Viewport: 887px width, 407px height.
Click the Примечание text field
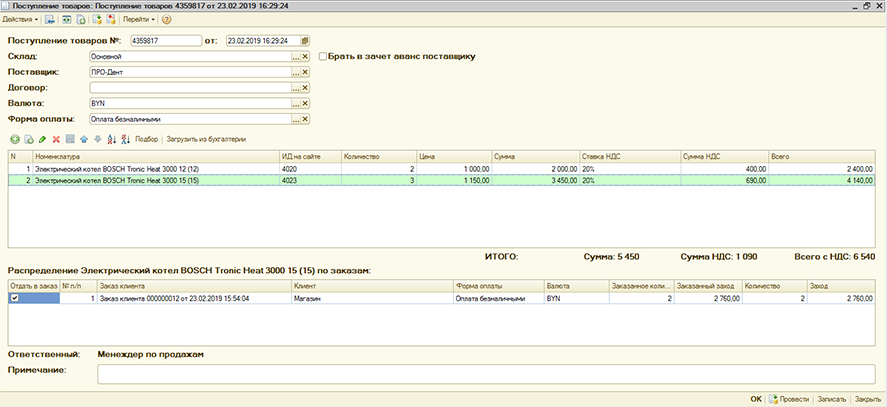pyautogui.click(x=485, y=374)
